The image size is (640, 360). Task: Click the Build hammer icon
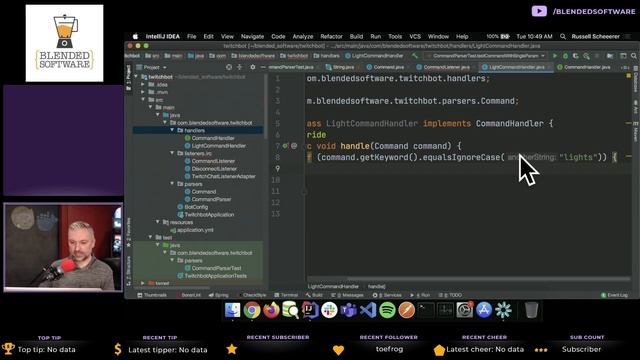tap(415, 56)
